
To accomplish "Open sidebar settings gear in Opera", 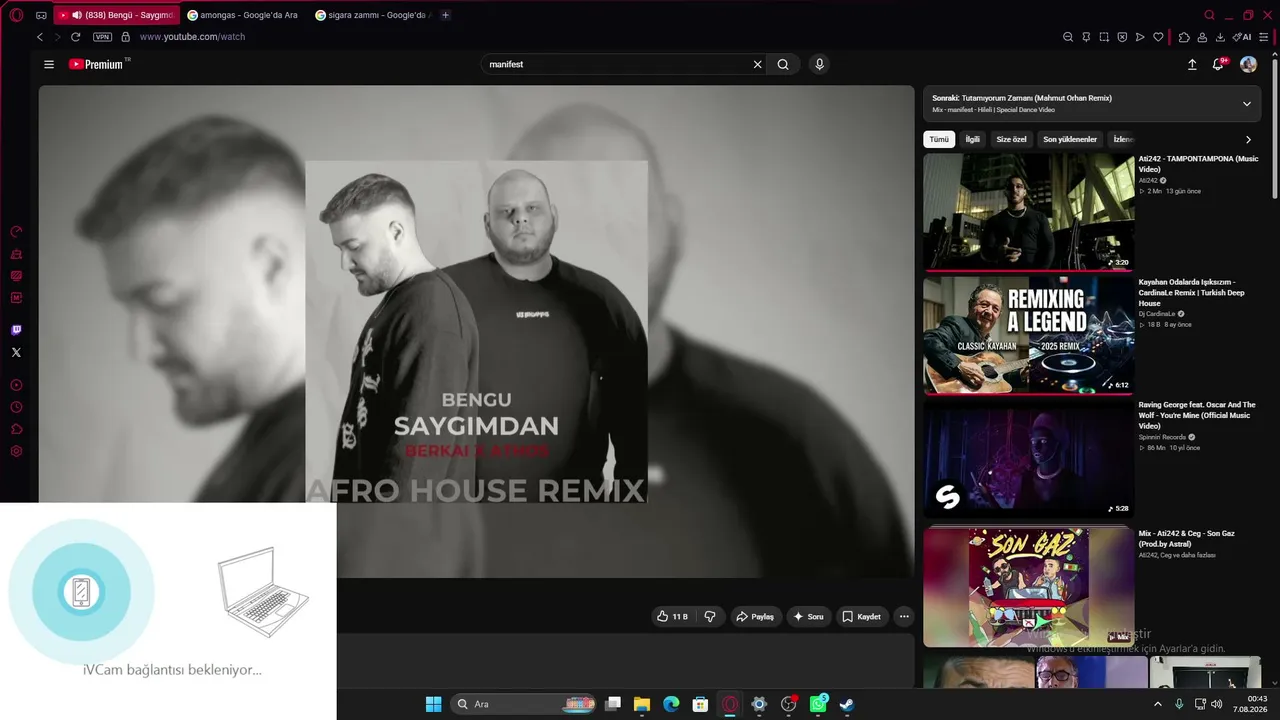I will point(16,451).
